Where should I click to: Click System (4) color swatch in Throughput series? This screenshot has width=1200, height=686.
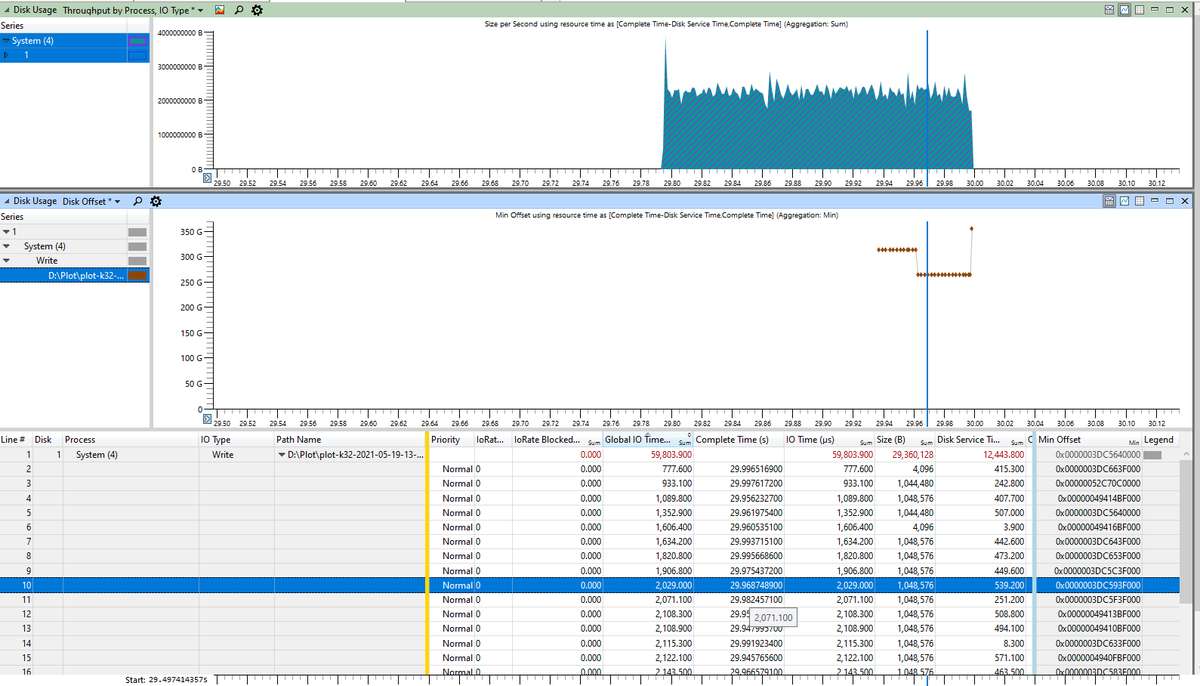[137, 41]
